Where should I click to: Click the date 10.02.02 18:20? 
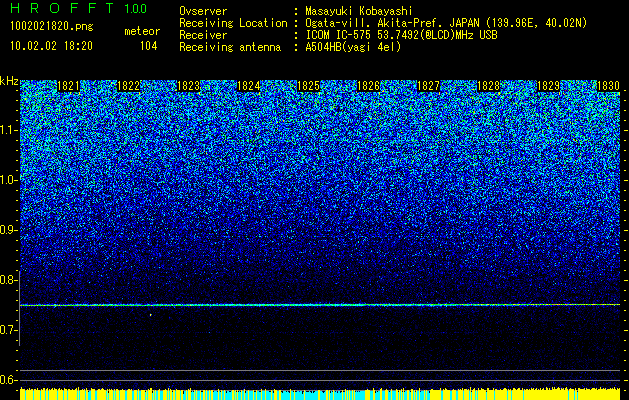(51, 46)
